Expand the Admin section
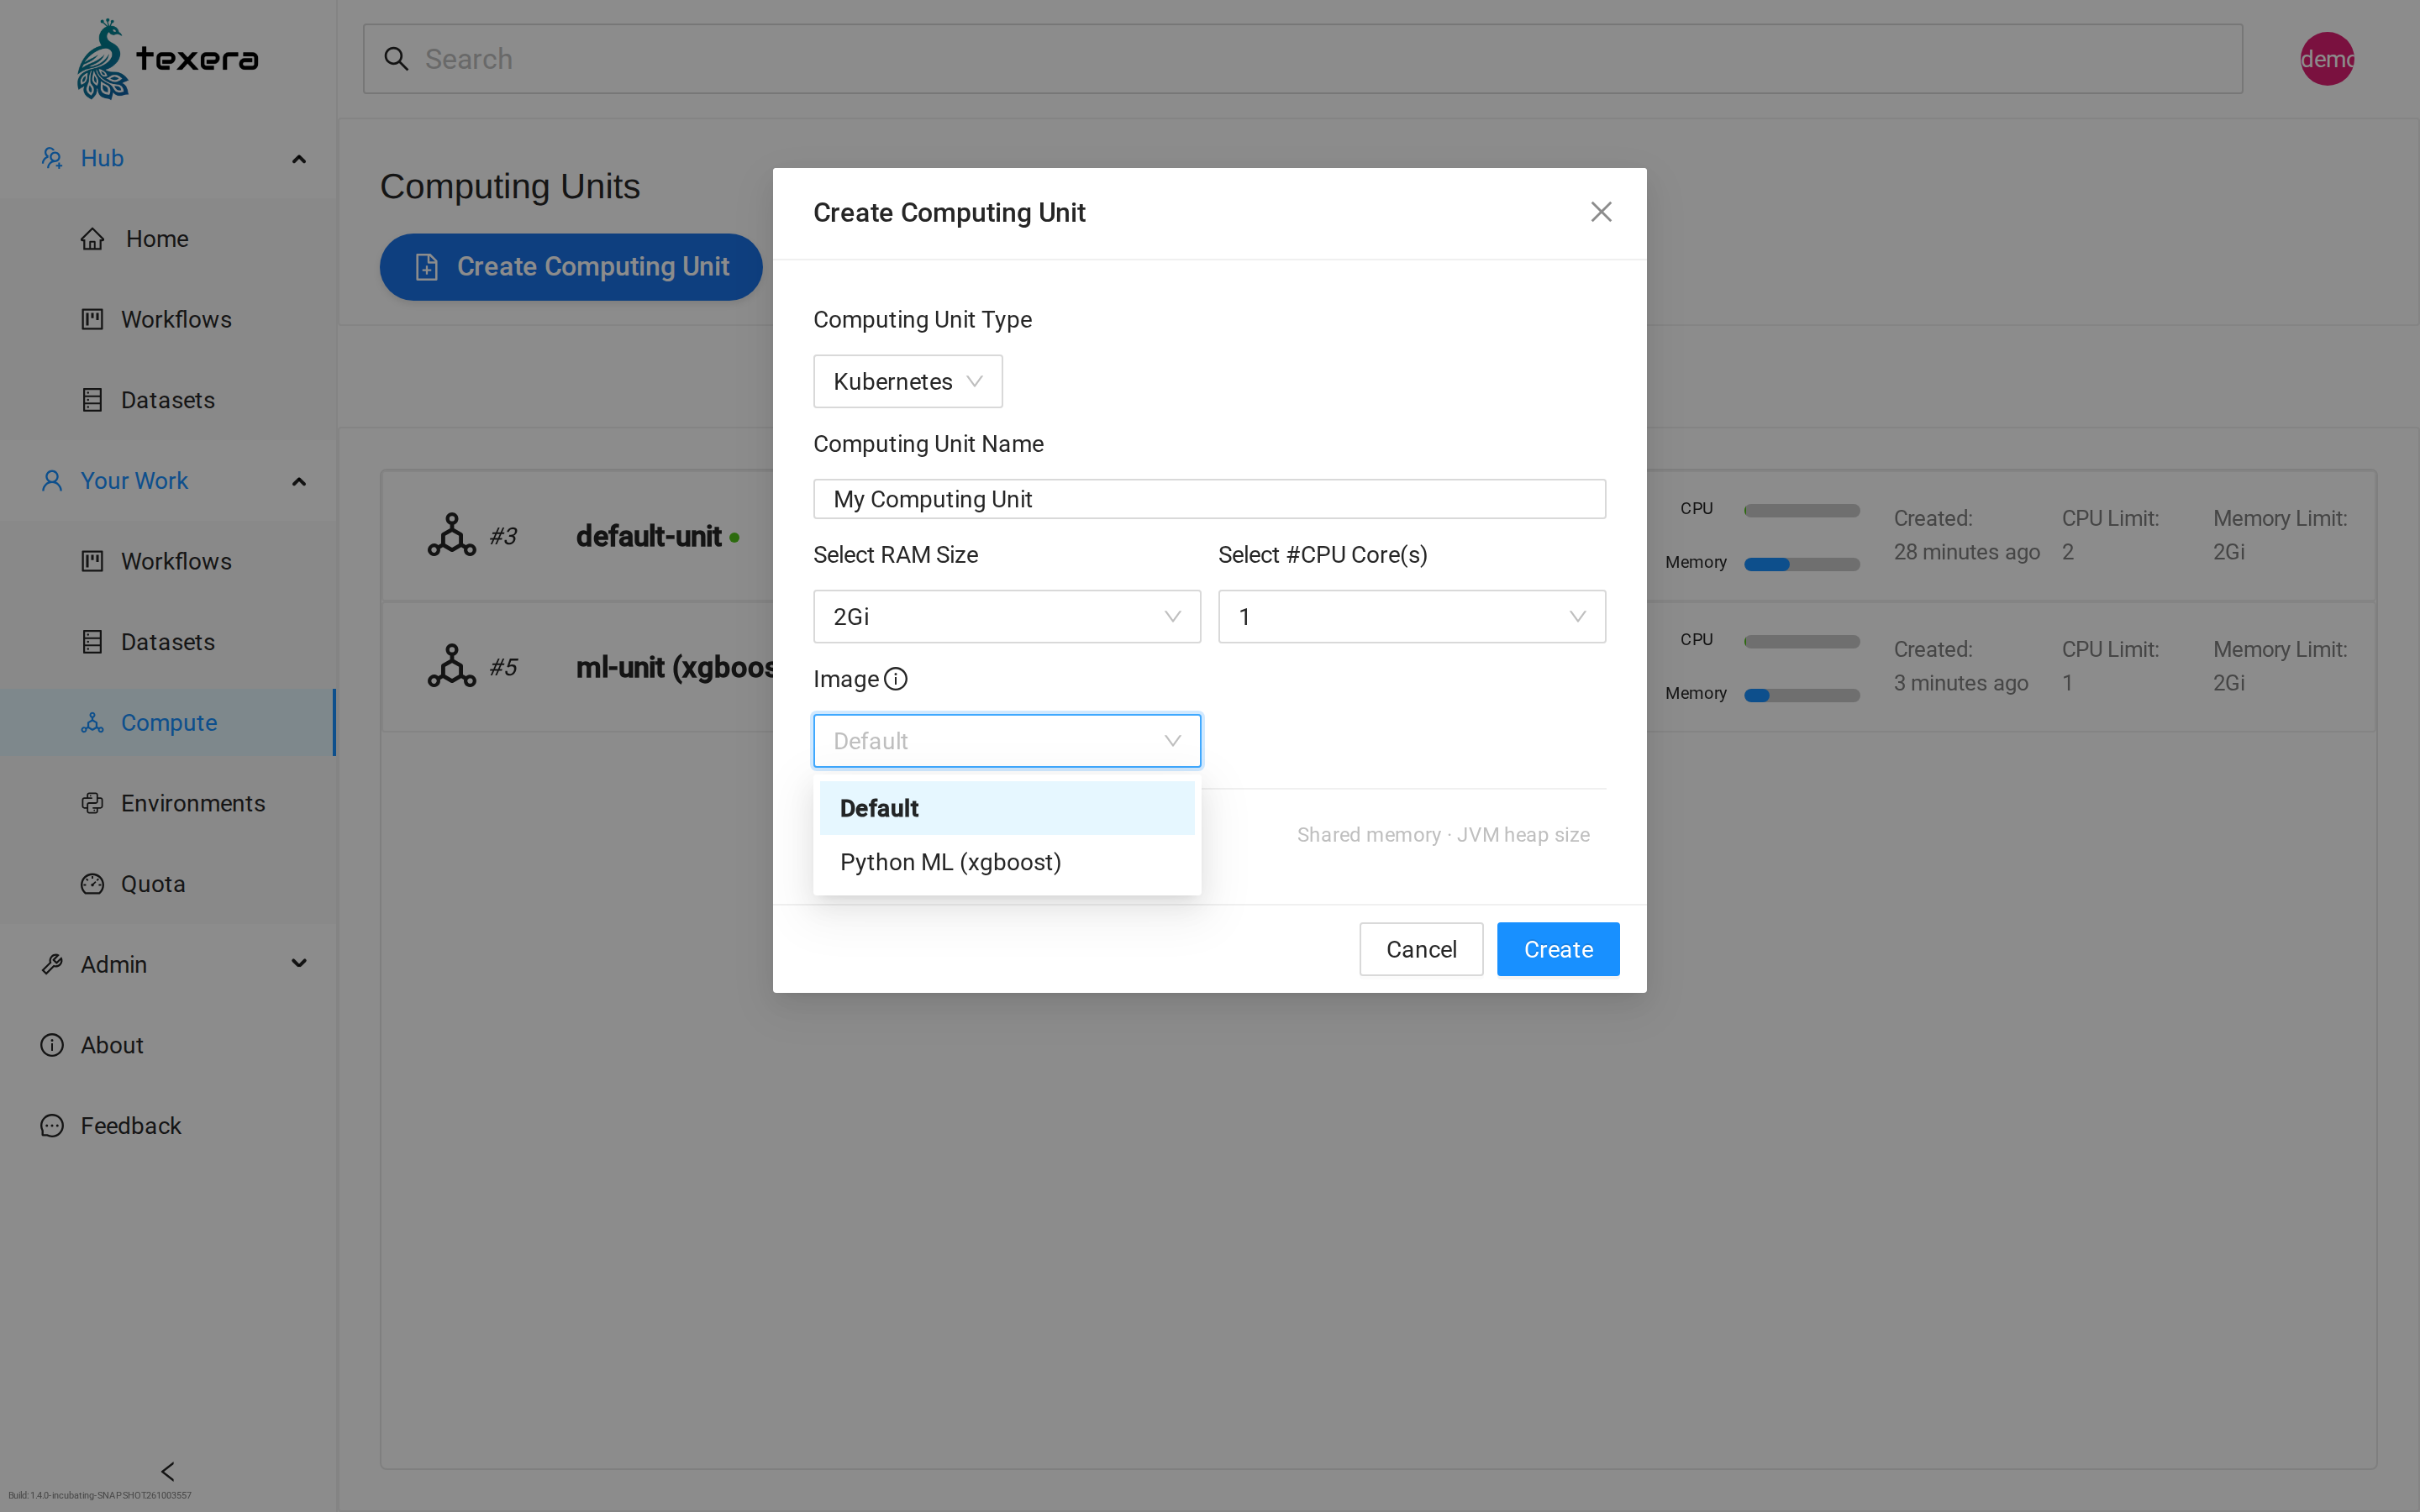2420x1512 pixels. coord(298,964)
